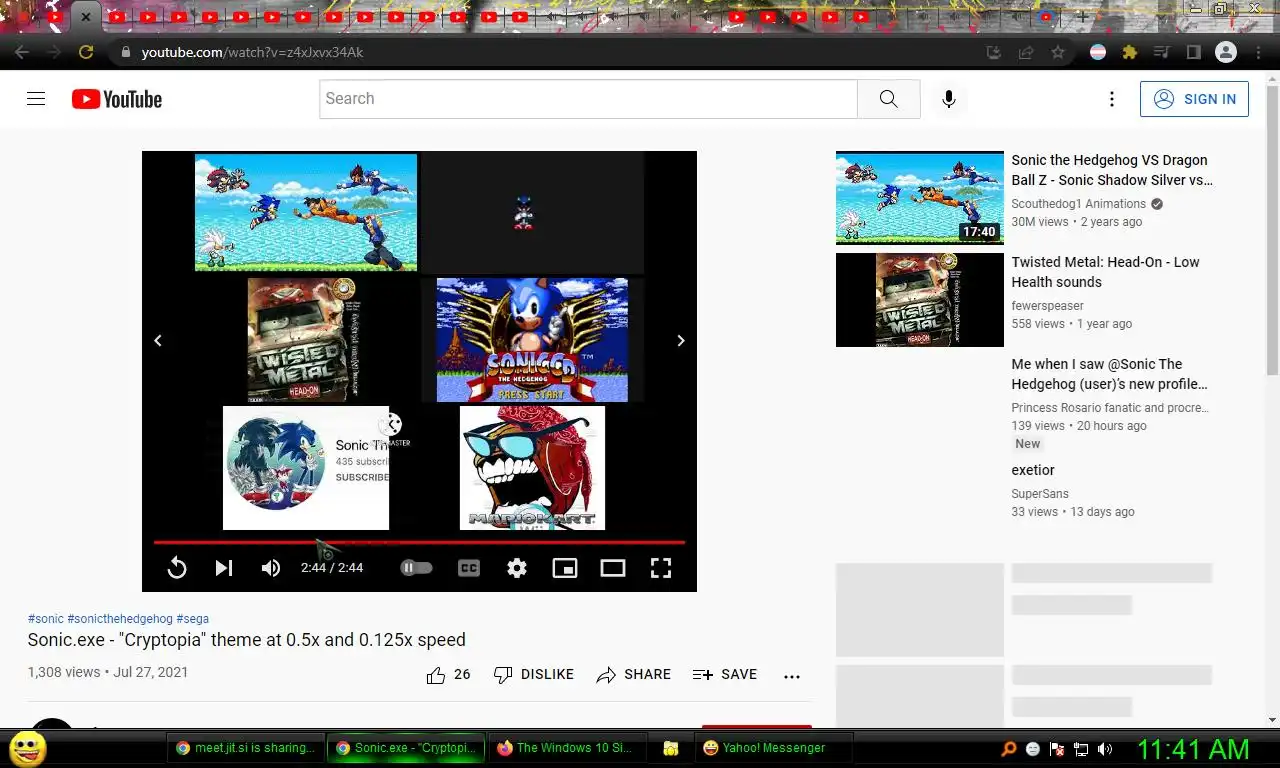The image size is (1280, 768).
Task: Enter full screen mode
Action: (660, 568)
